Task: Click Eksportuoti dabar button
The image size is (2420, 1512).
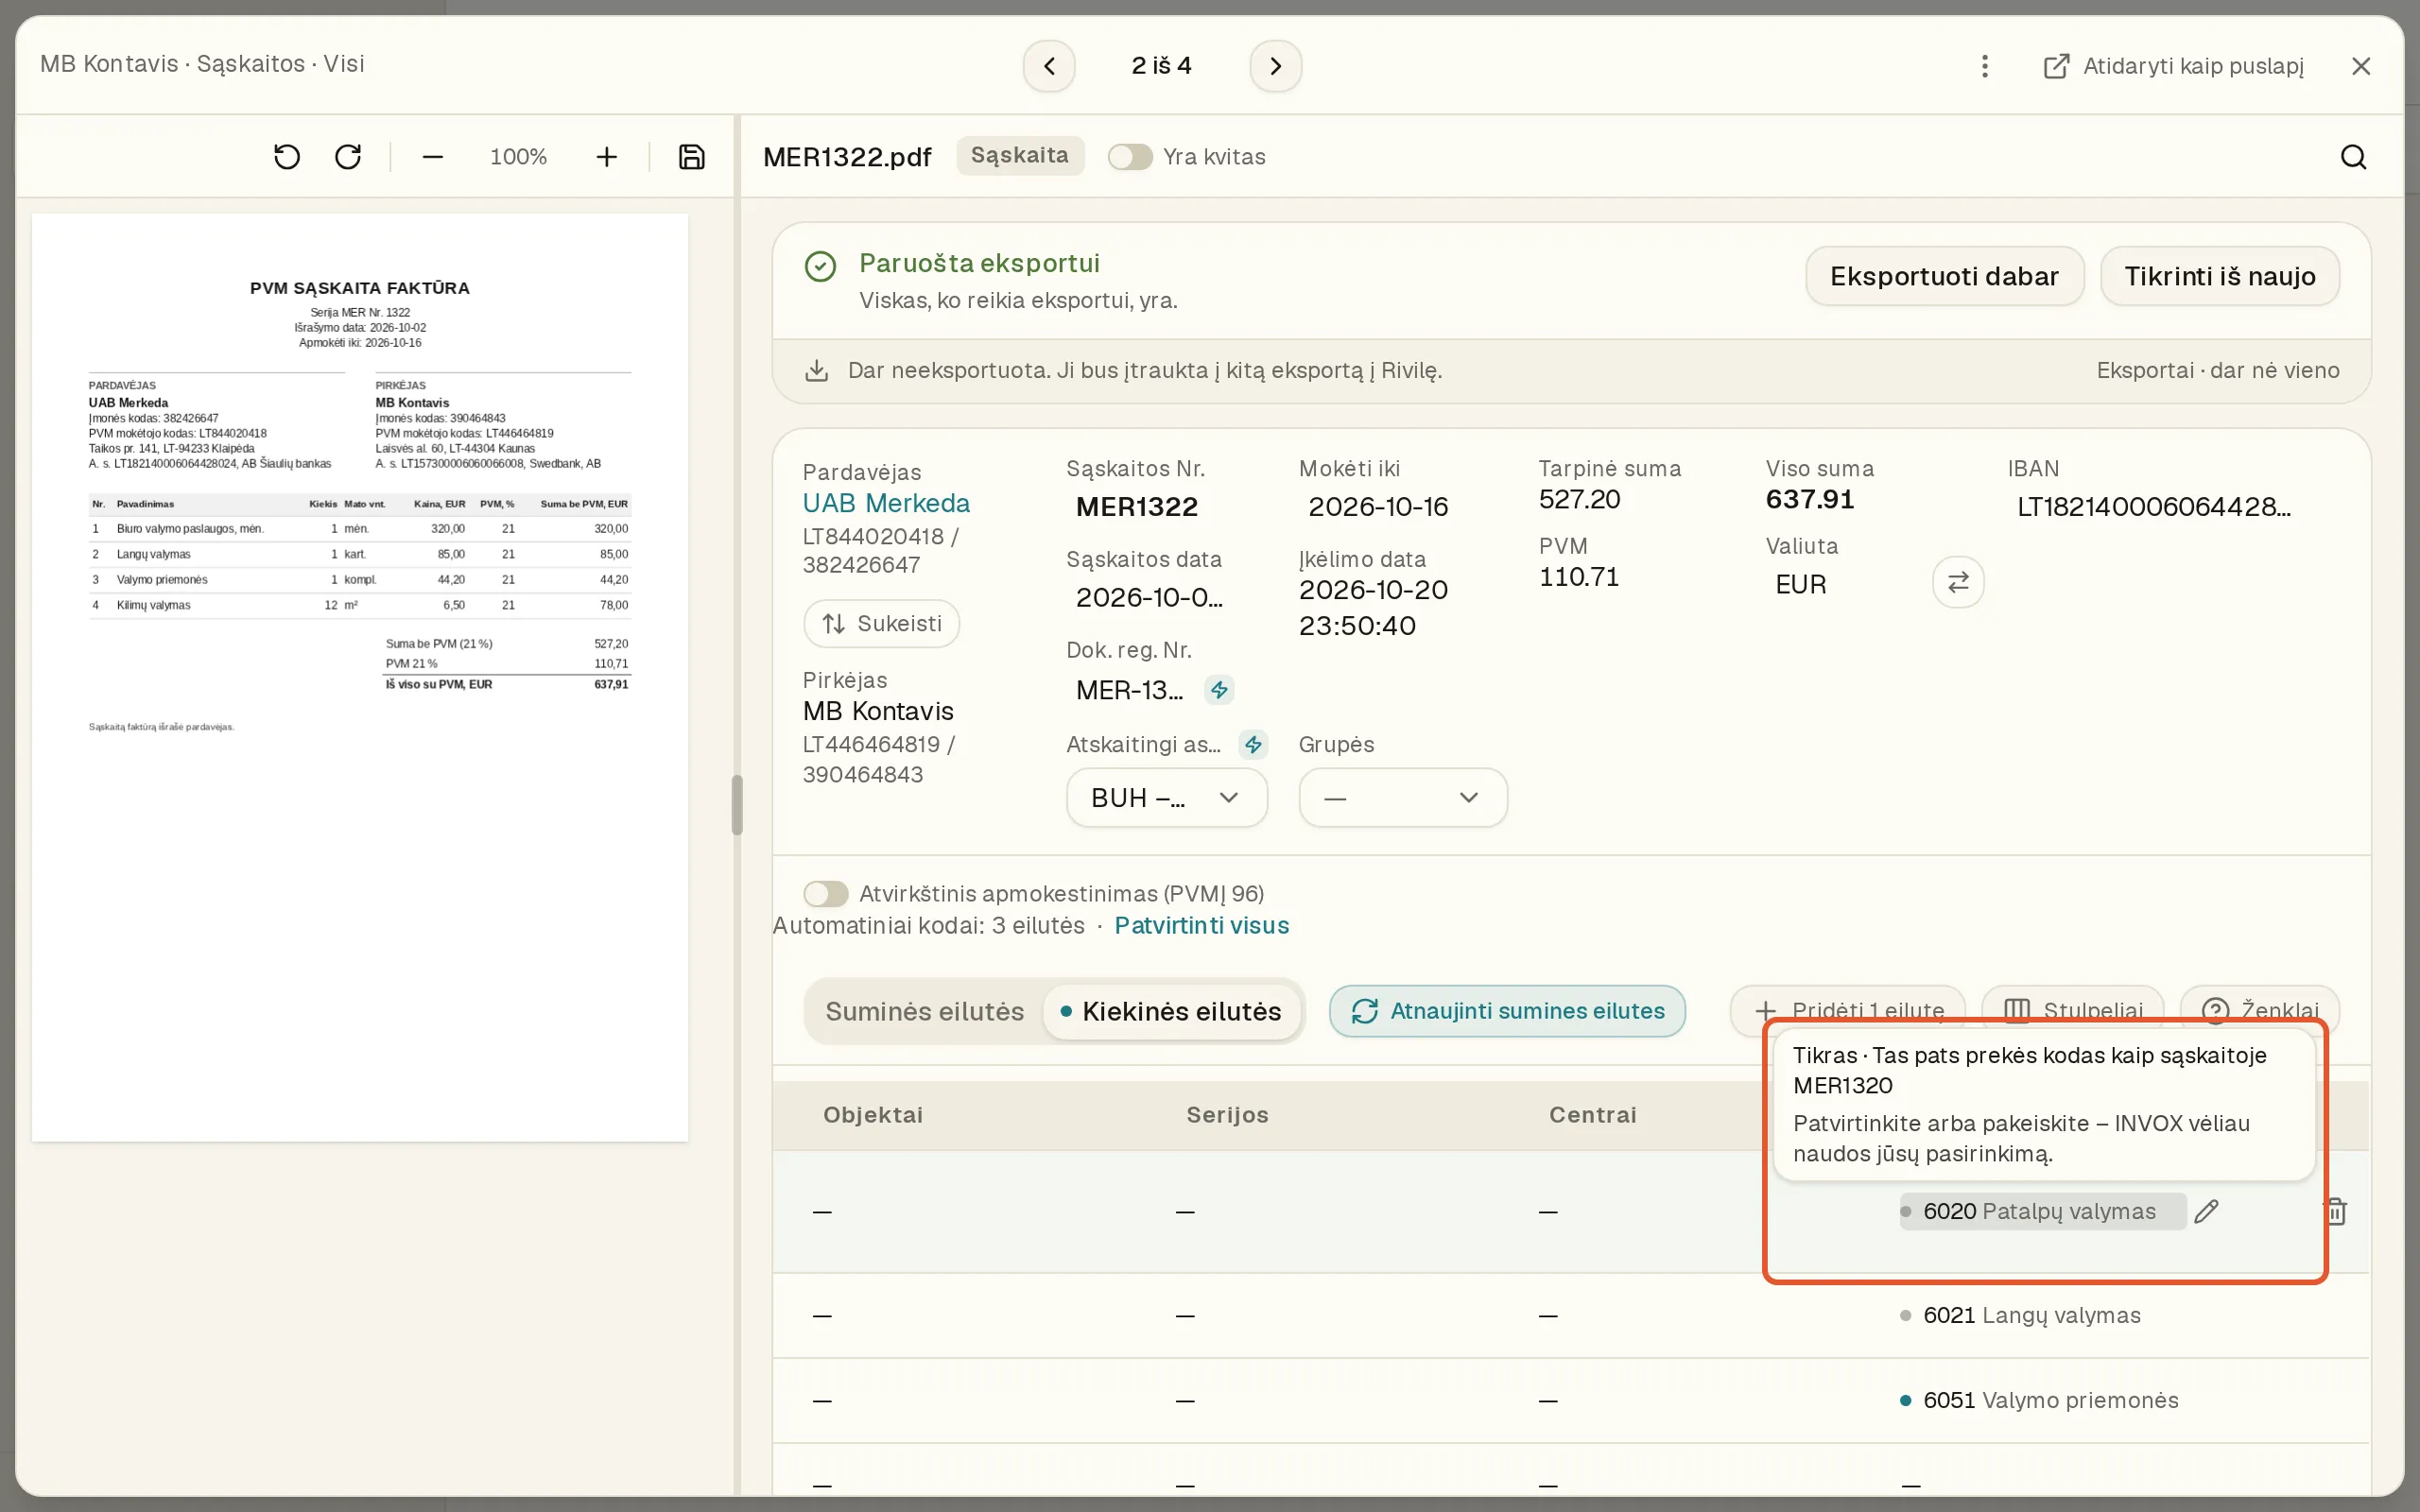Action: click(1944, 277)
